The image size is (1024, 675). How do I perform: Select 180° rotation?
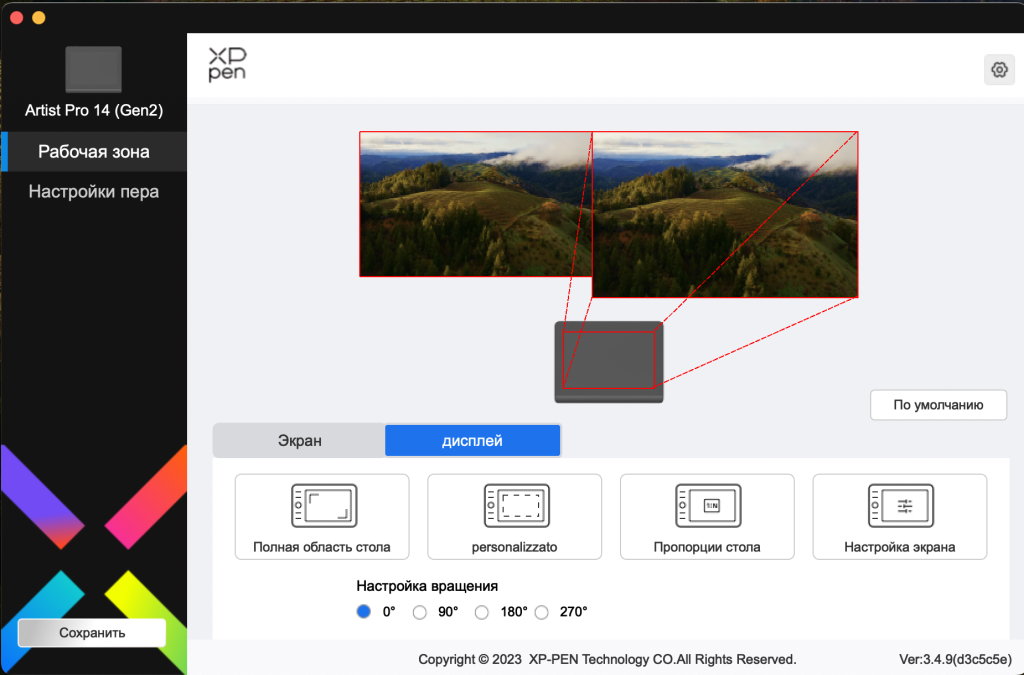482,612
